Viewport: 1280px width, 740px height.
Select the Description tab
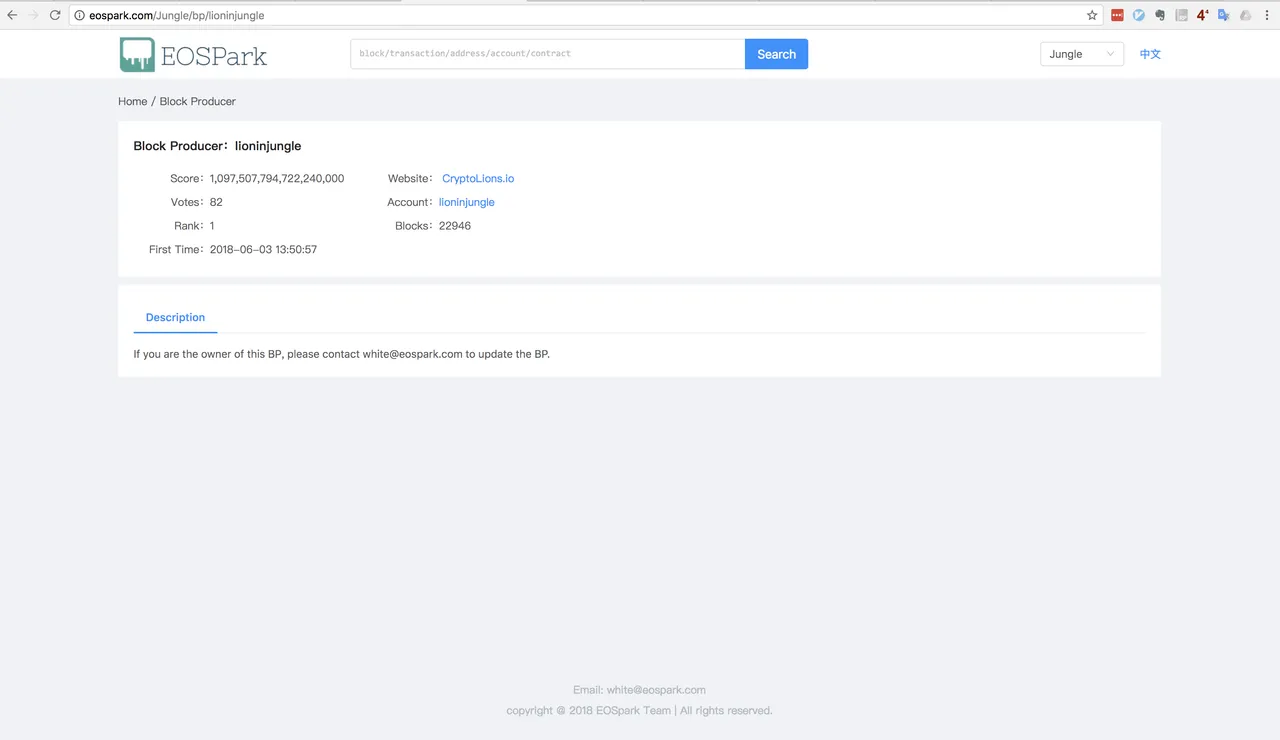[x=175, y=317]
